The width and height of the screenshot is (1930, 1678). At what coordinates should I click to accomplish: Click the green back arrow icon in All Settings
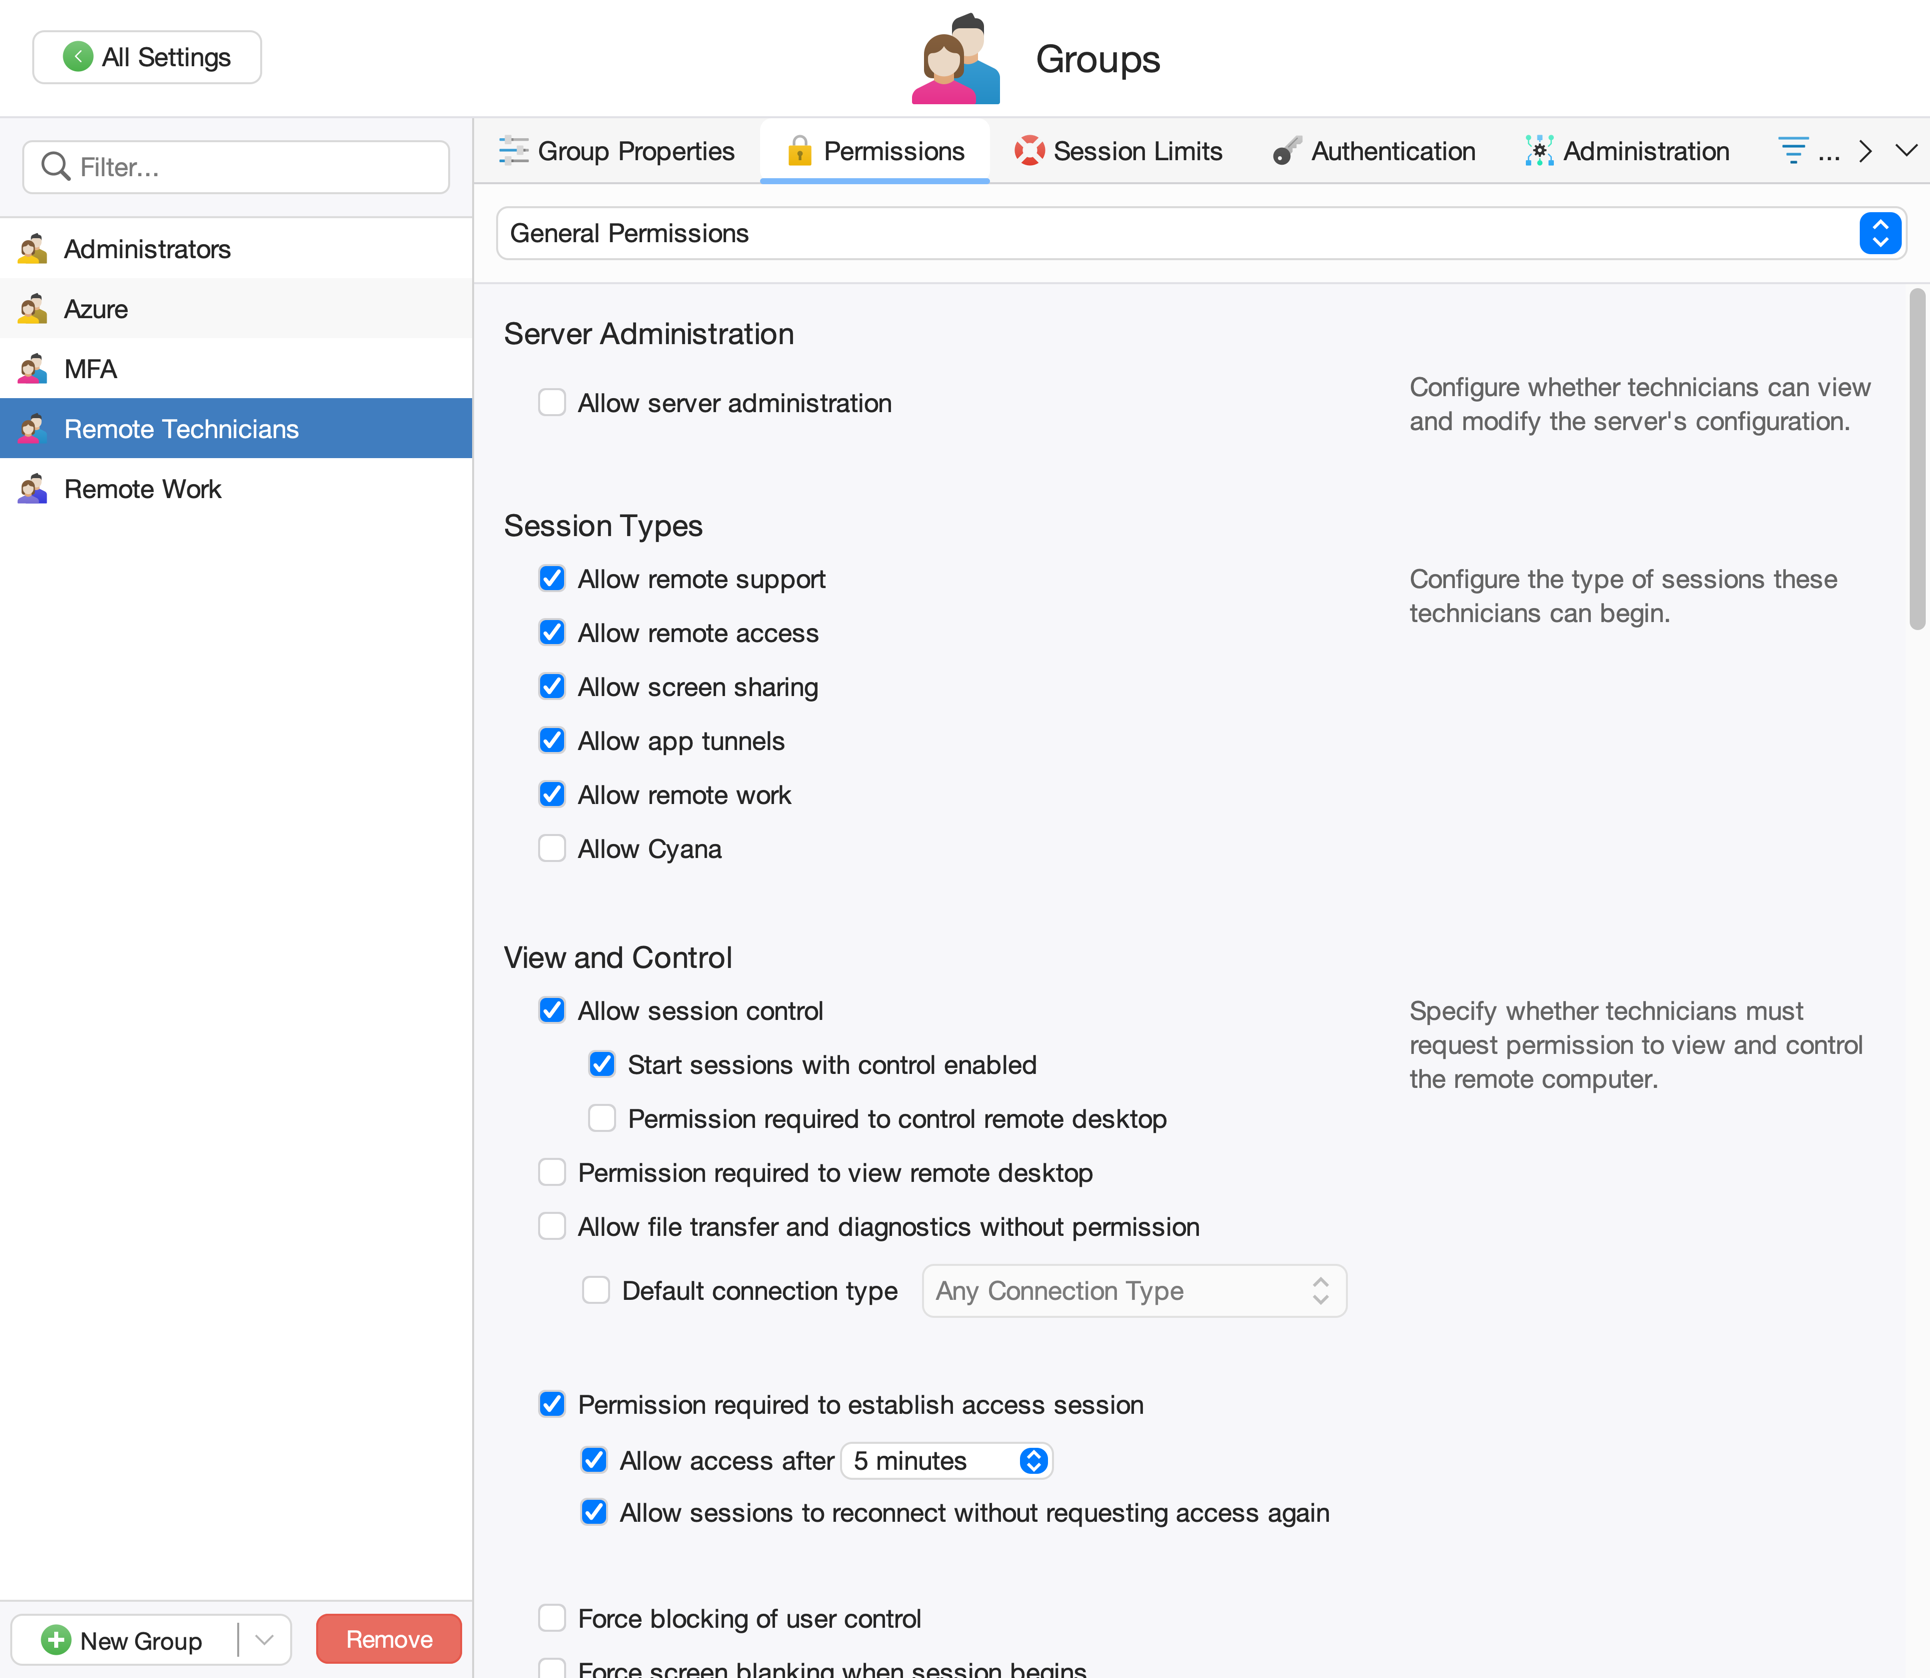pos(78,57)
